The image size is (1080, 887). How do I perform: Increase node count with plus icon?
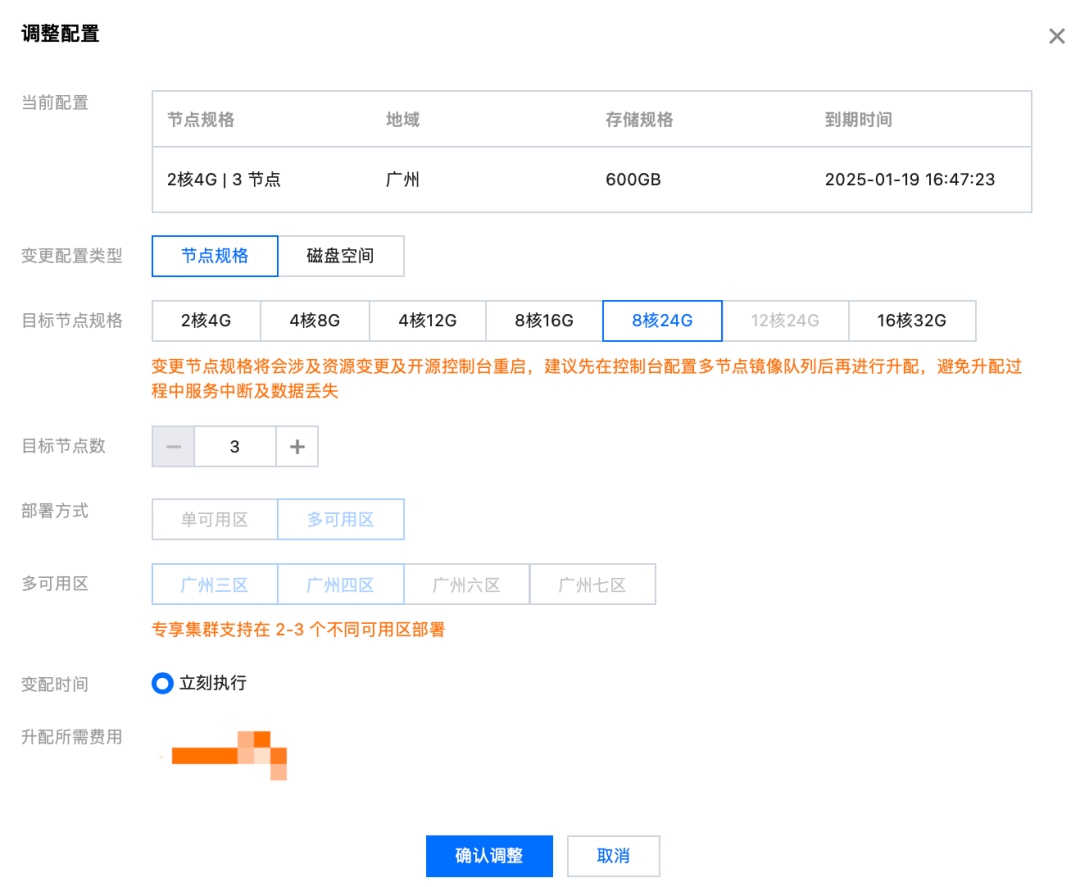[297, 447]
